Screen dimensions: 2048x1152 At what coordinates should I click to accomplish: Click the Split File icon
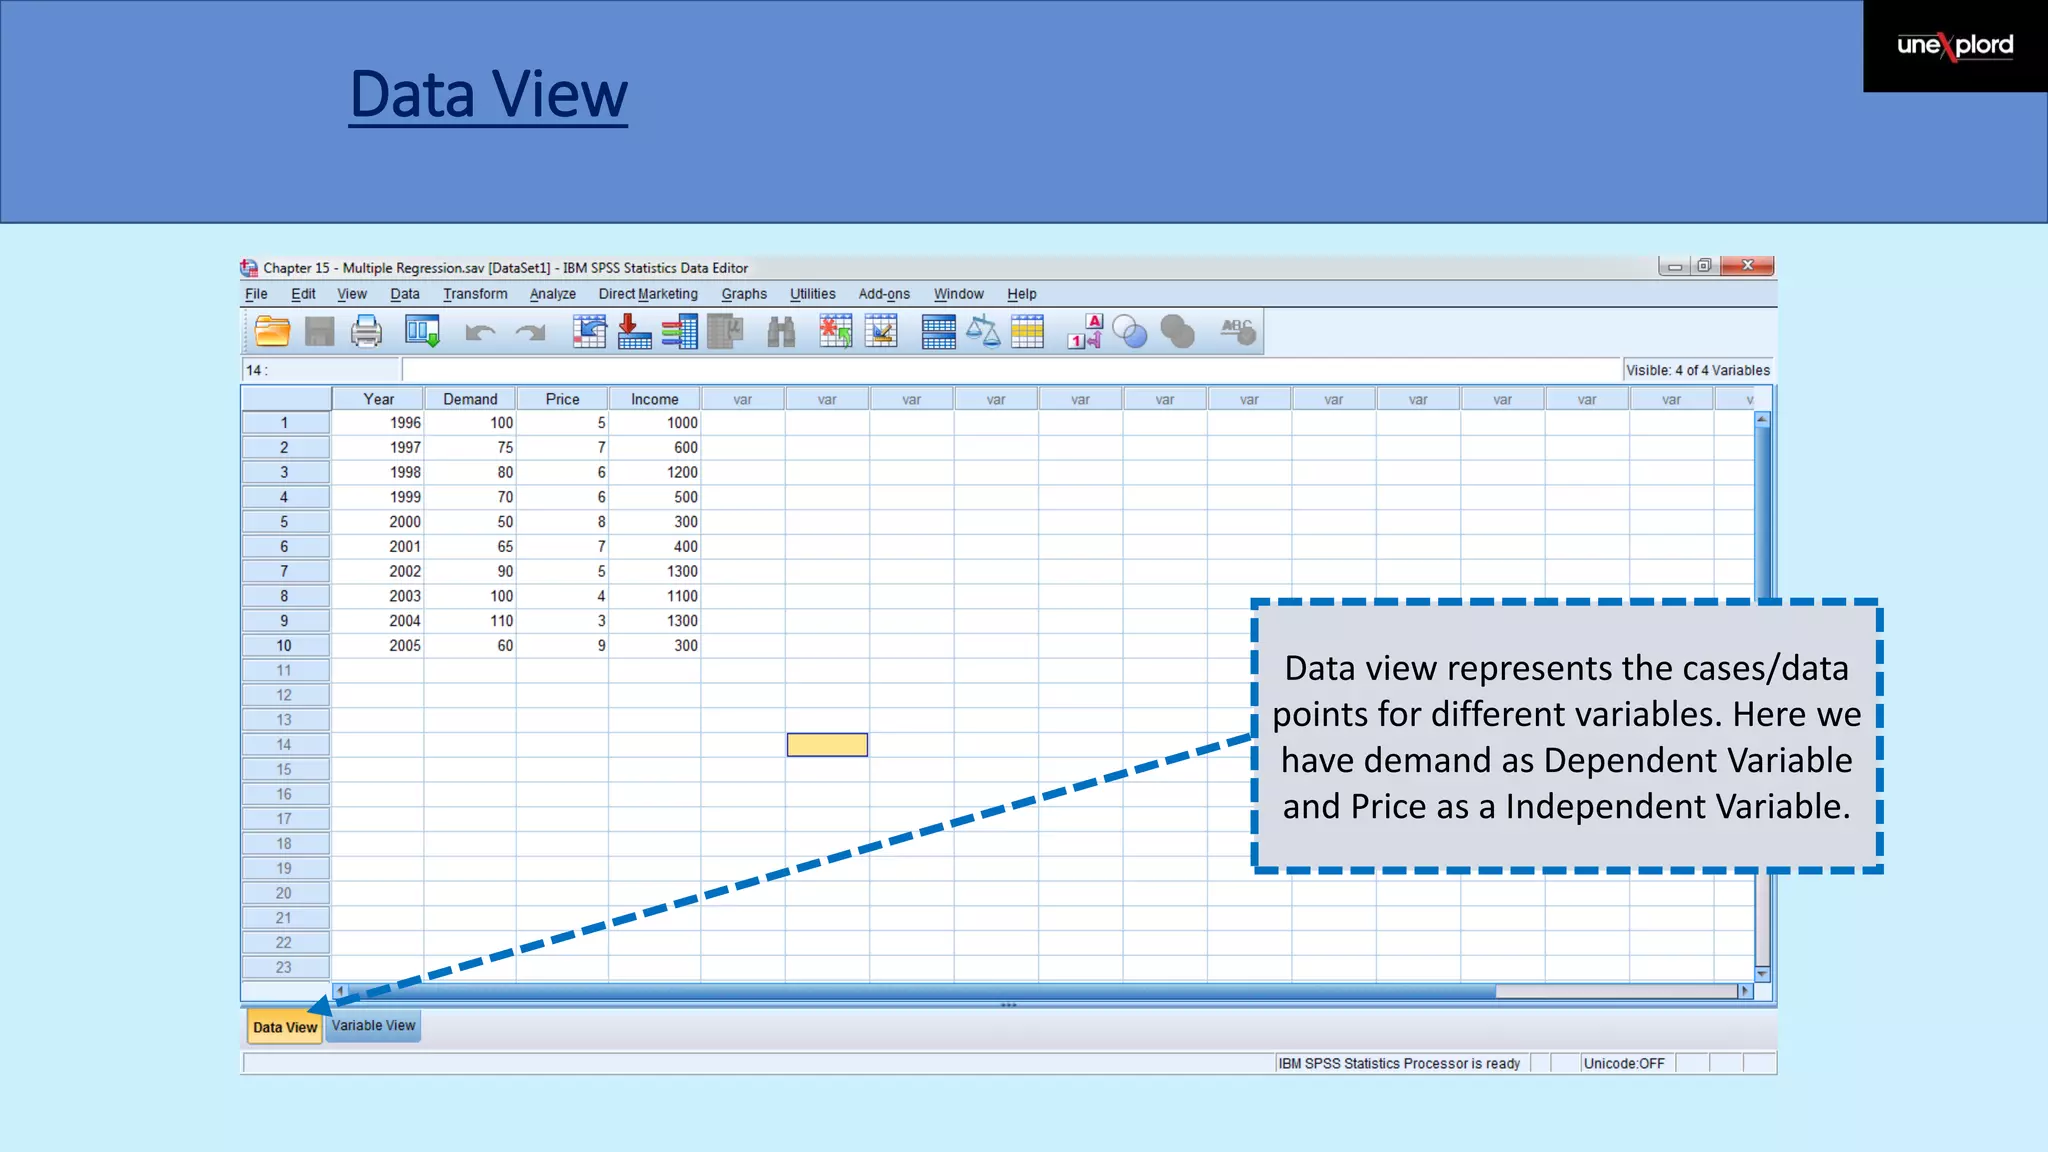tap(938, 331)
